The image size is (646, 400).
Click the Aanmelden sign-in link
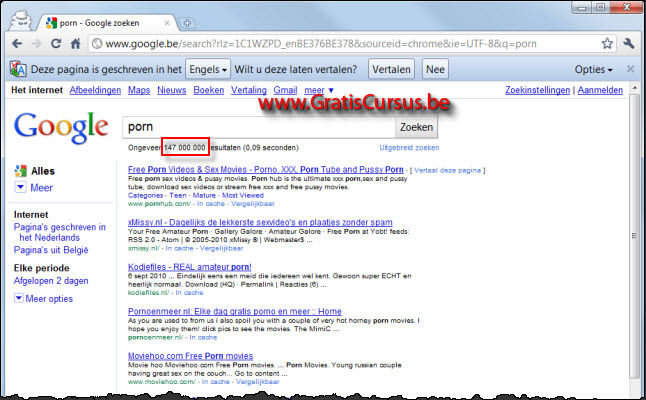coord(600,90)
